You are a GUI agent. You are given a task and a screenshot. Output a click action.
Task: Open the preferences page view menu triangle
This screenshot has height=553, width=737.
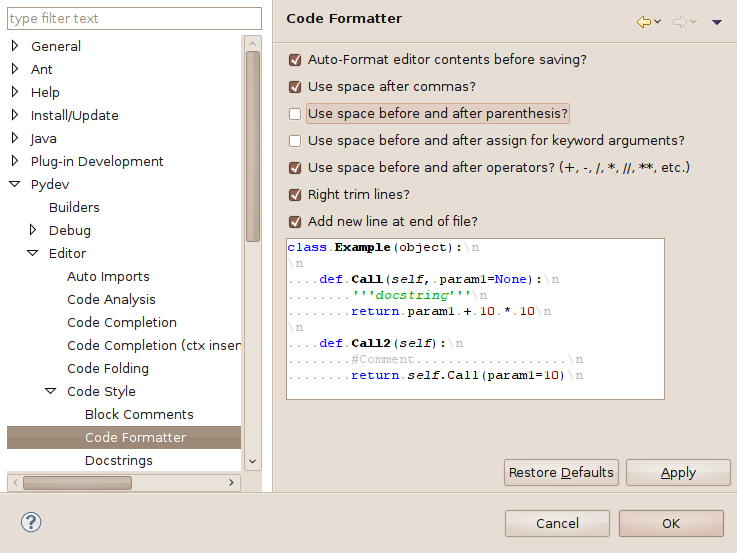point(716,22)
